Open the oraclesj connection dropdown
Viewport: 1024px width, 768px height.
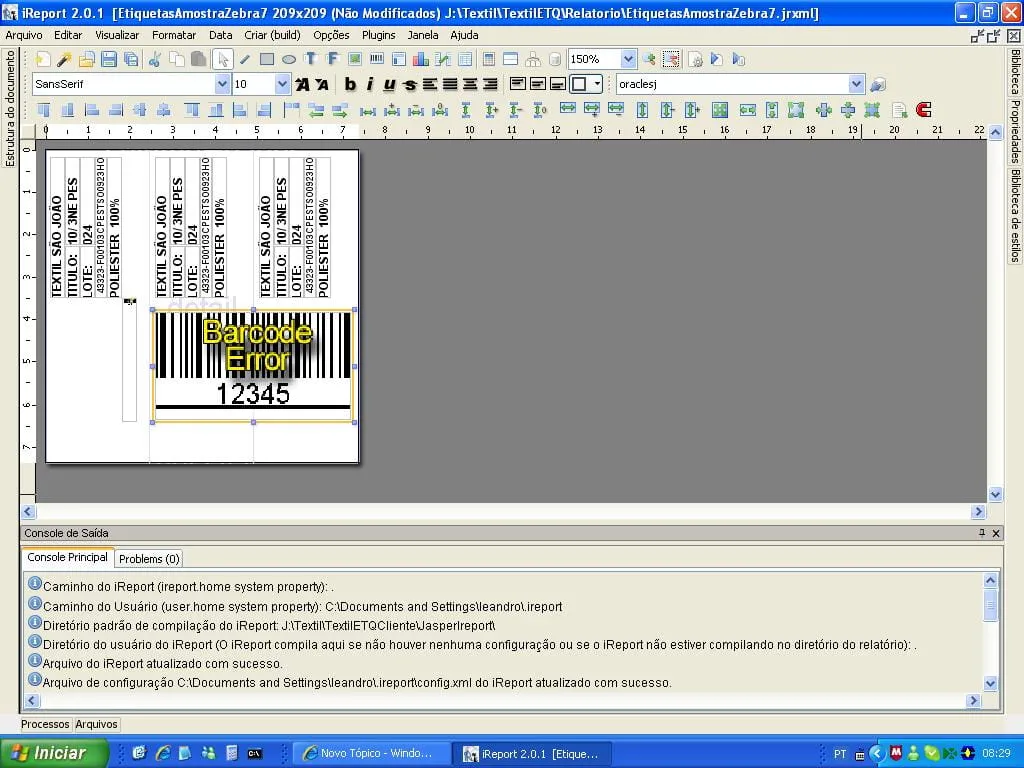[856, 85]
